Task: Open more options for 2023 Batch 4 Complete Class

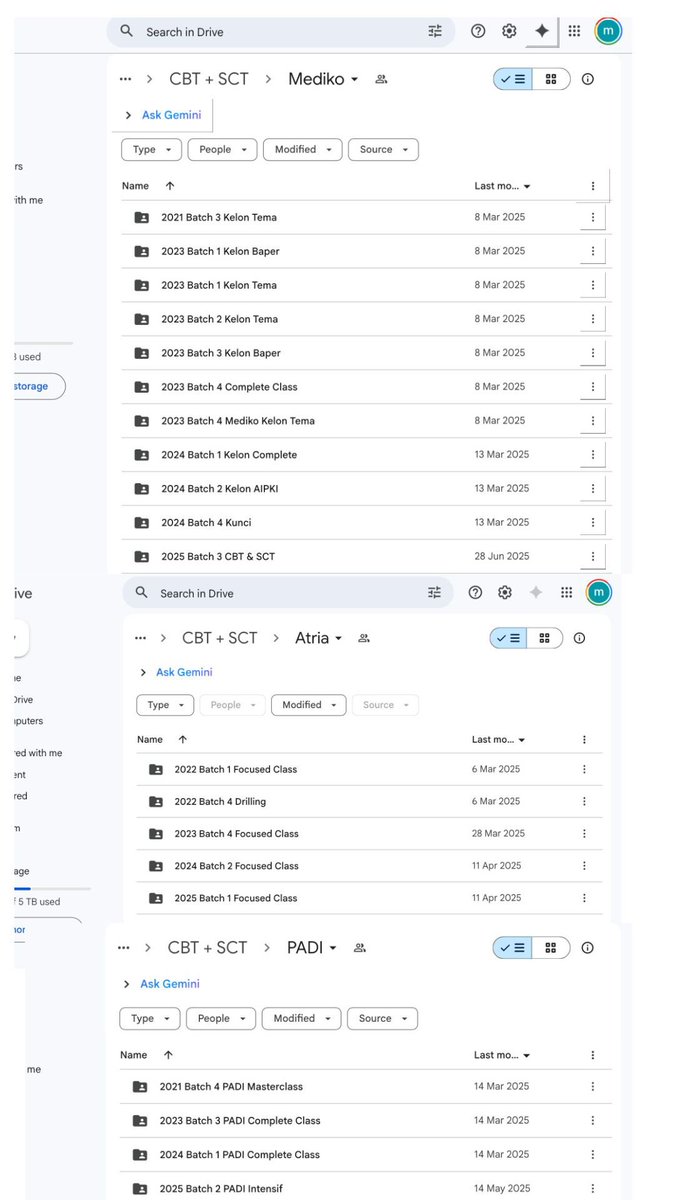Action: click(593, 387)
